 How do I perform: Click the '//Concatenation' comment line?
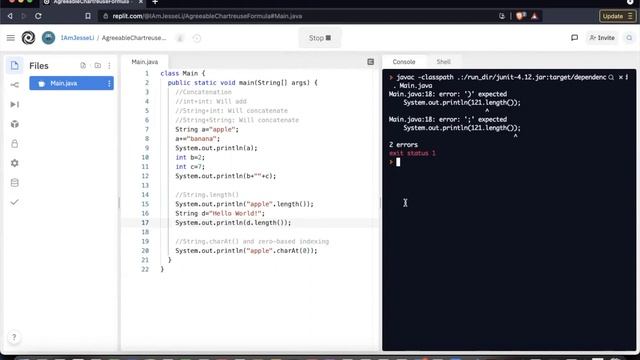tap(203, 92)
